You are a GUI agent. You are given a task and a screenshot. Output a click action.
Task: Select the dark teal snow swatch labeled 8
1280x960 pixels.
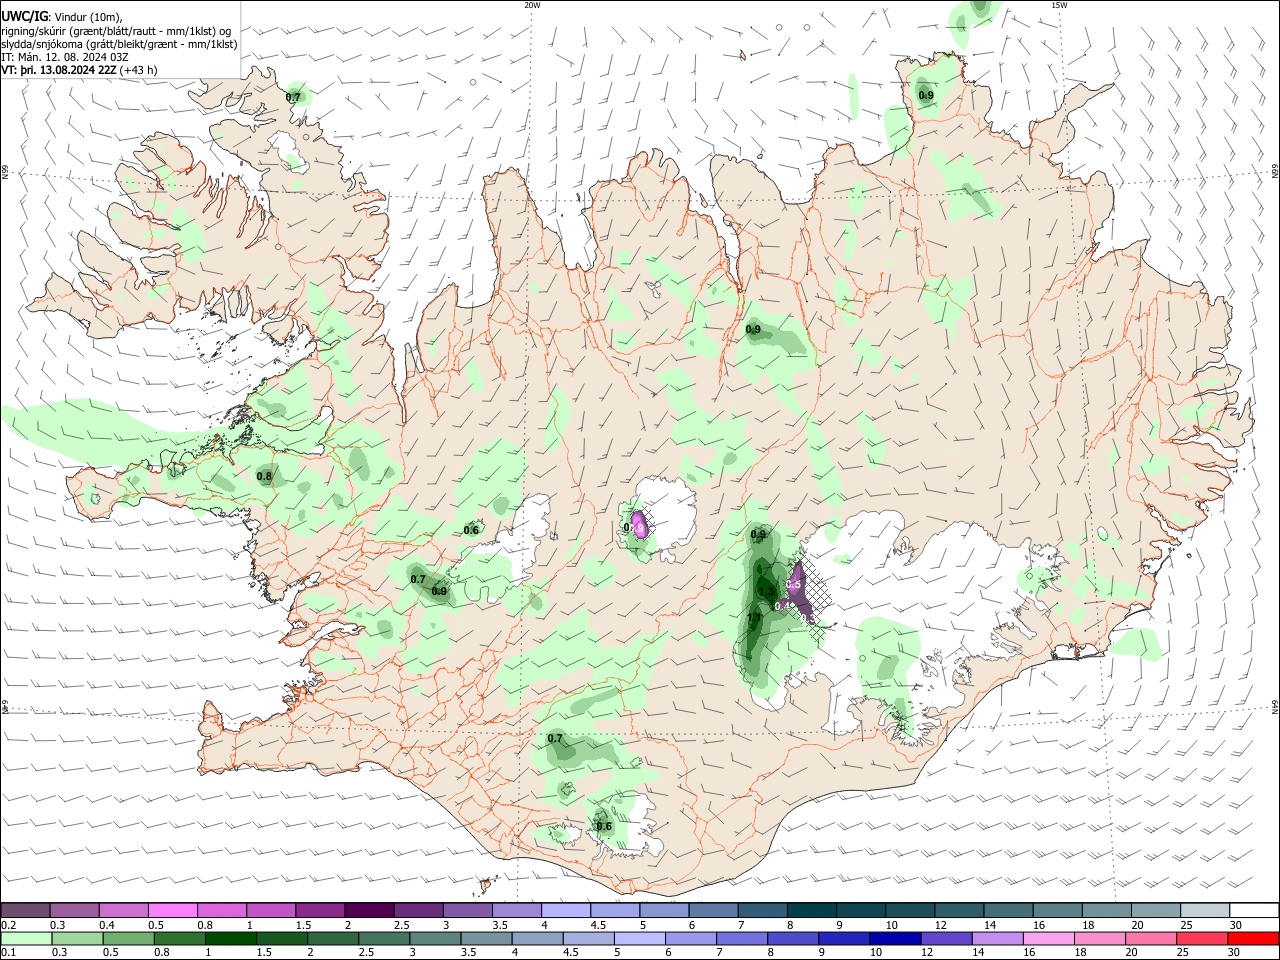click(x=812, y=910)
